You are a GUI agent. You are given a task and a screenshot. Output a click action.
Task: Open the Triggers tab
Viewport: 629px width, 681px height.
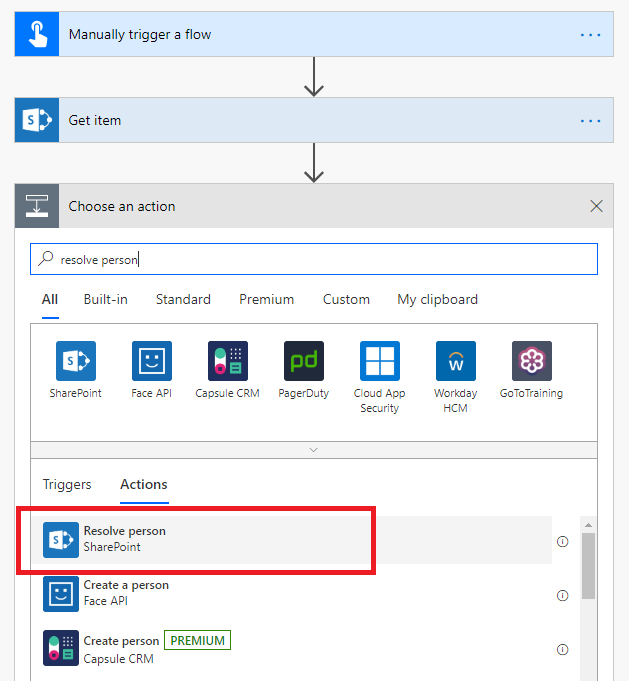[67, 485]
